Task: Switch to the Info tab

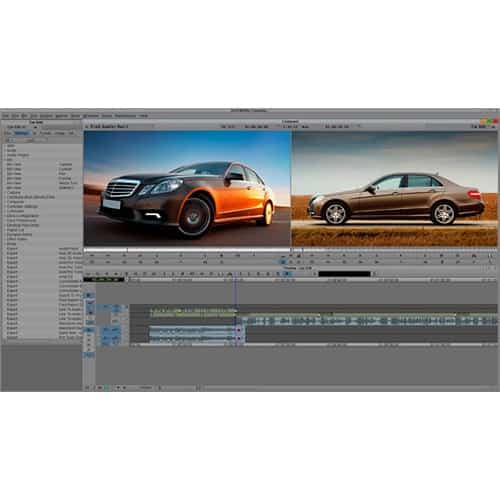Action: click(x=71, y=133)
